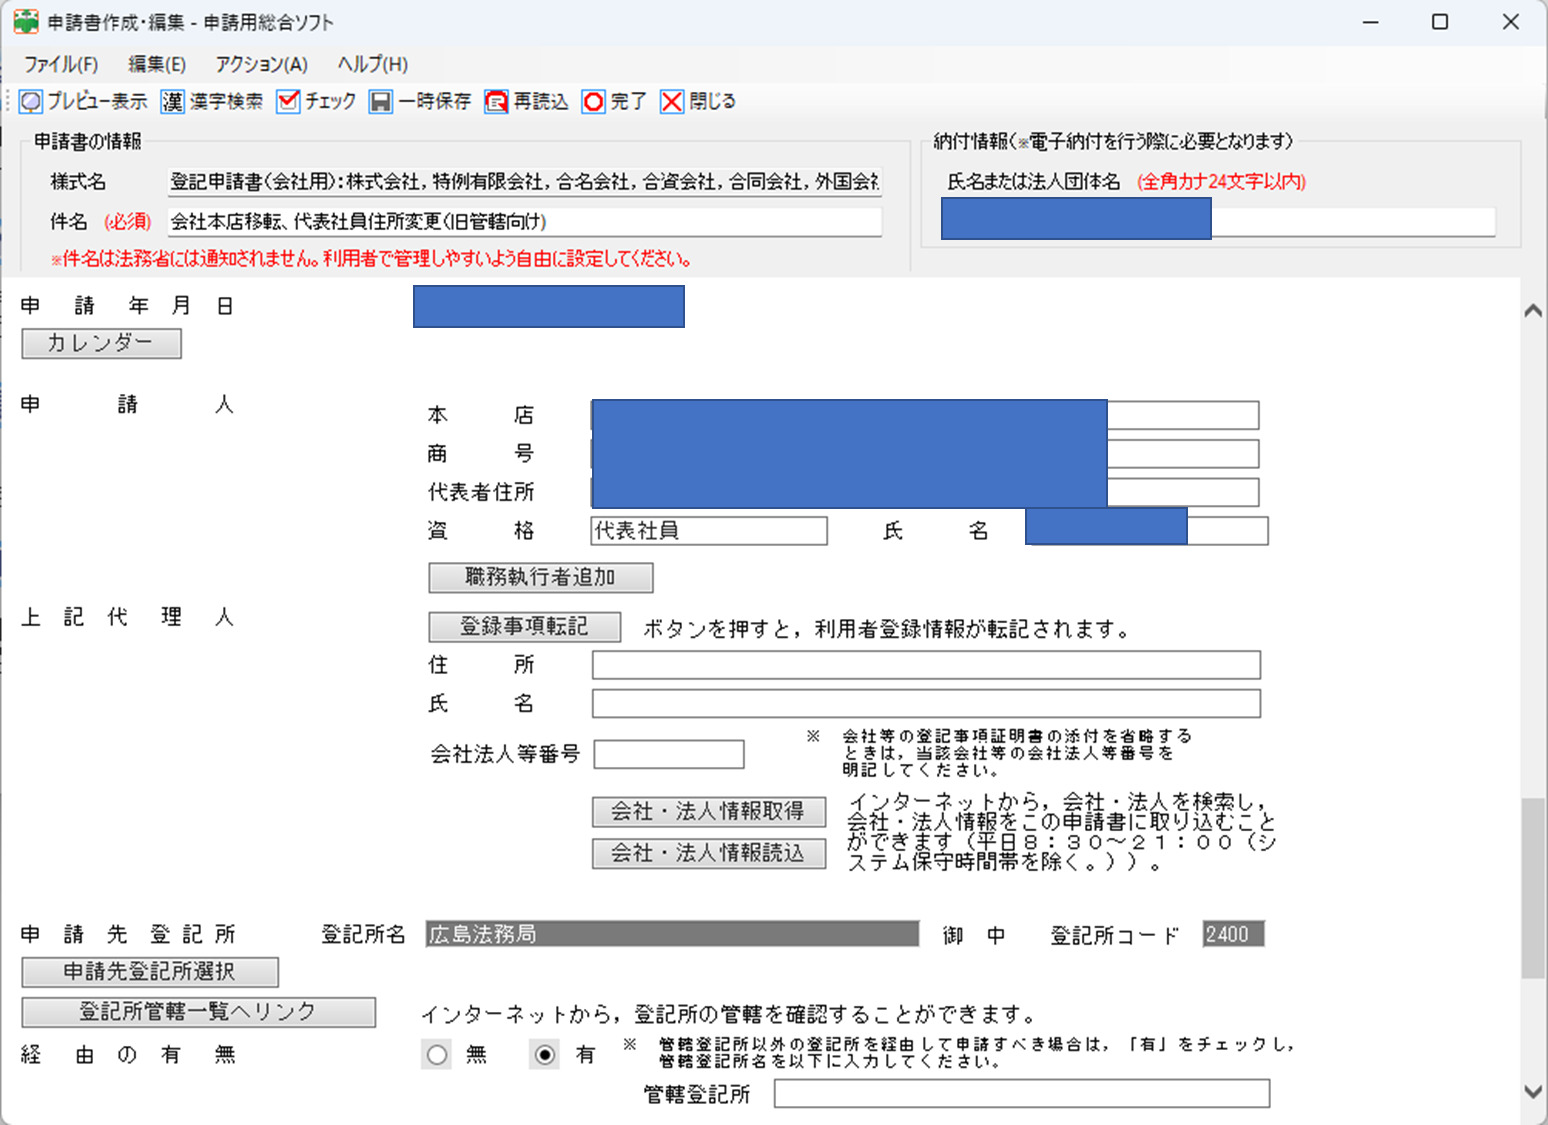Open the アクション(A) menu
Viewport: 1548px width, 1125px height.
262,64
